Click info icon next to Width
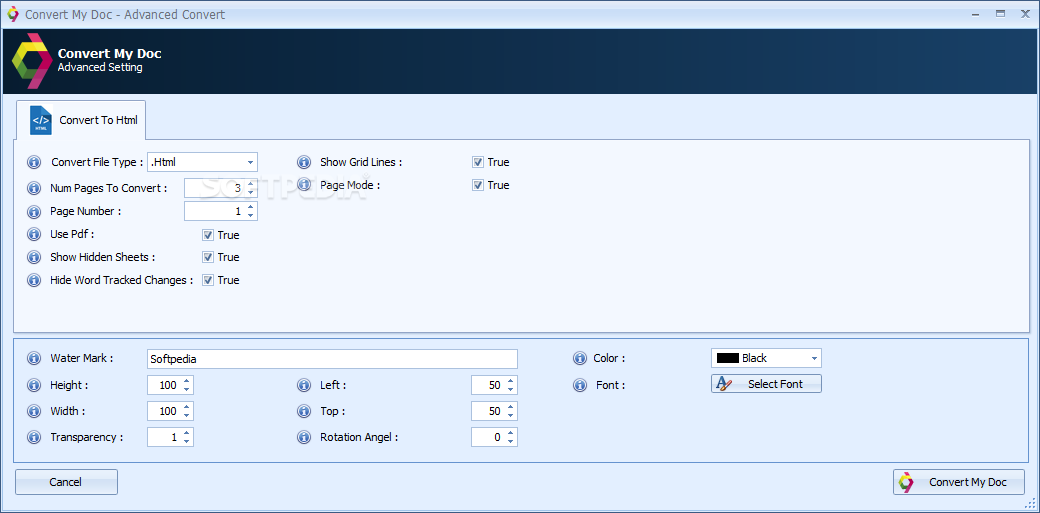Image resolution: width=1040 pixels, height=513 pixels. 34,411
